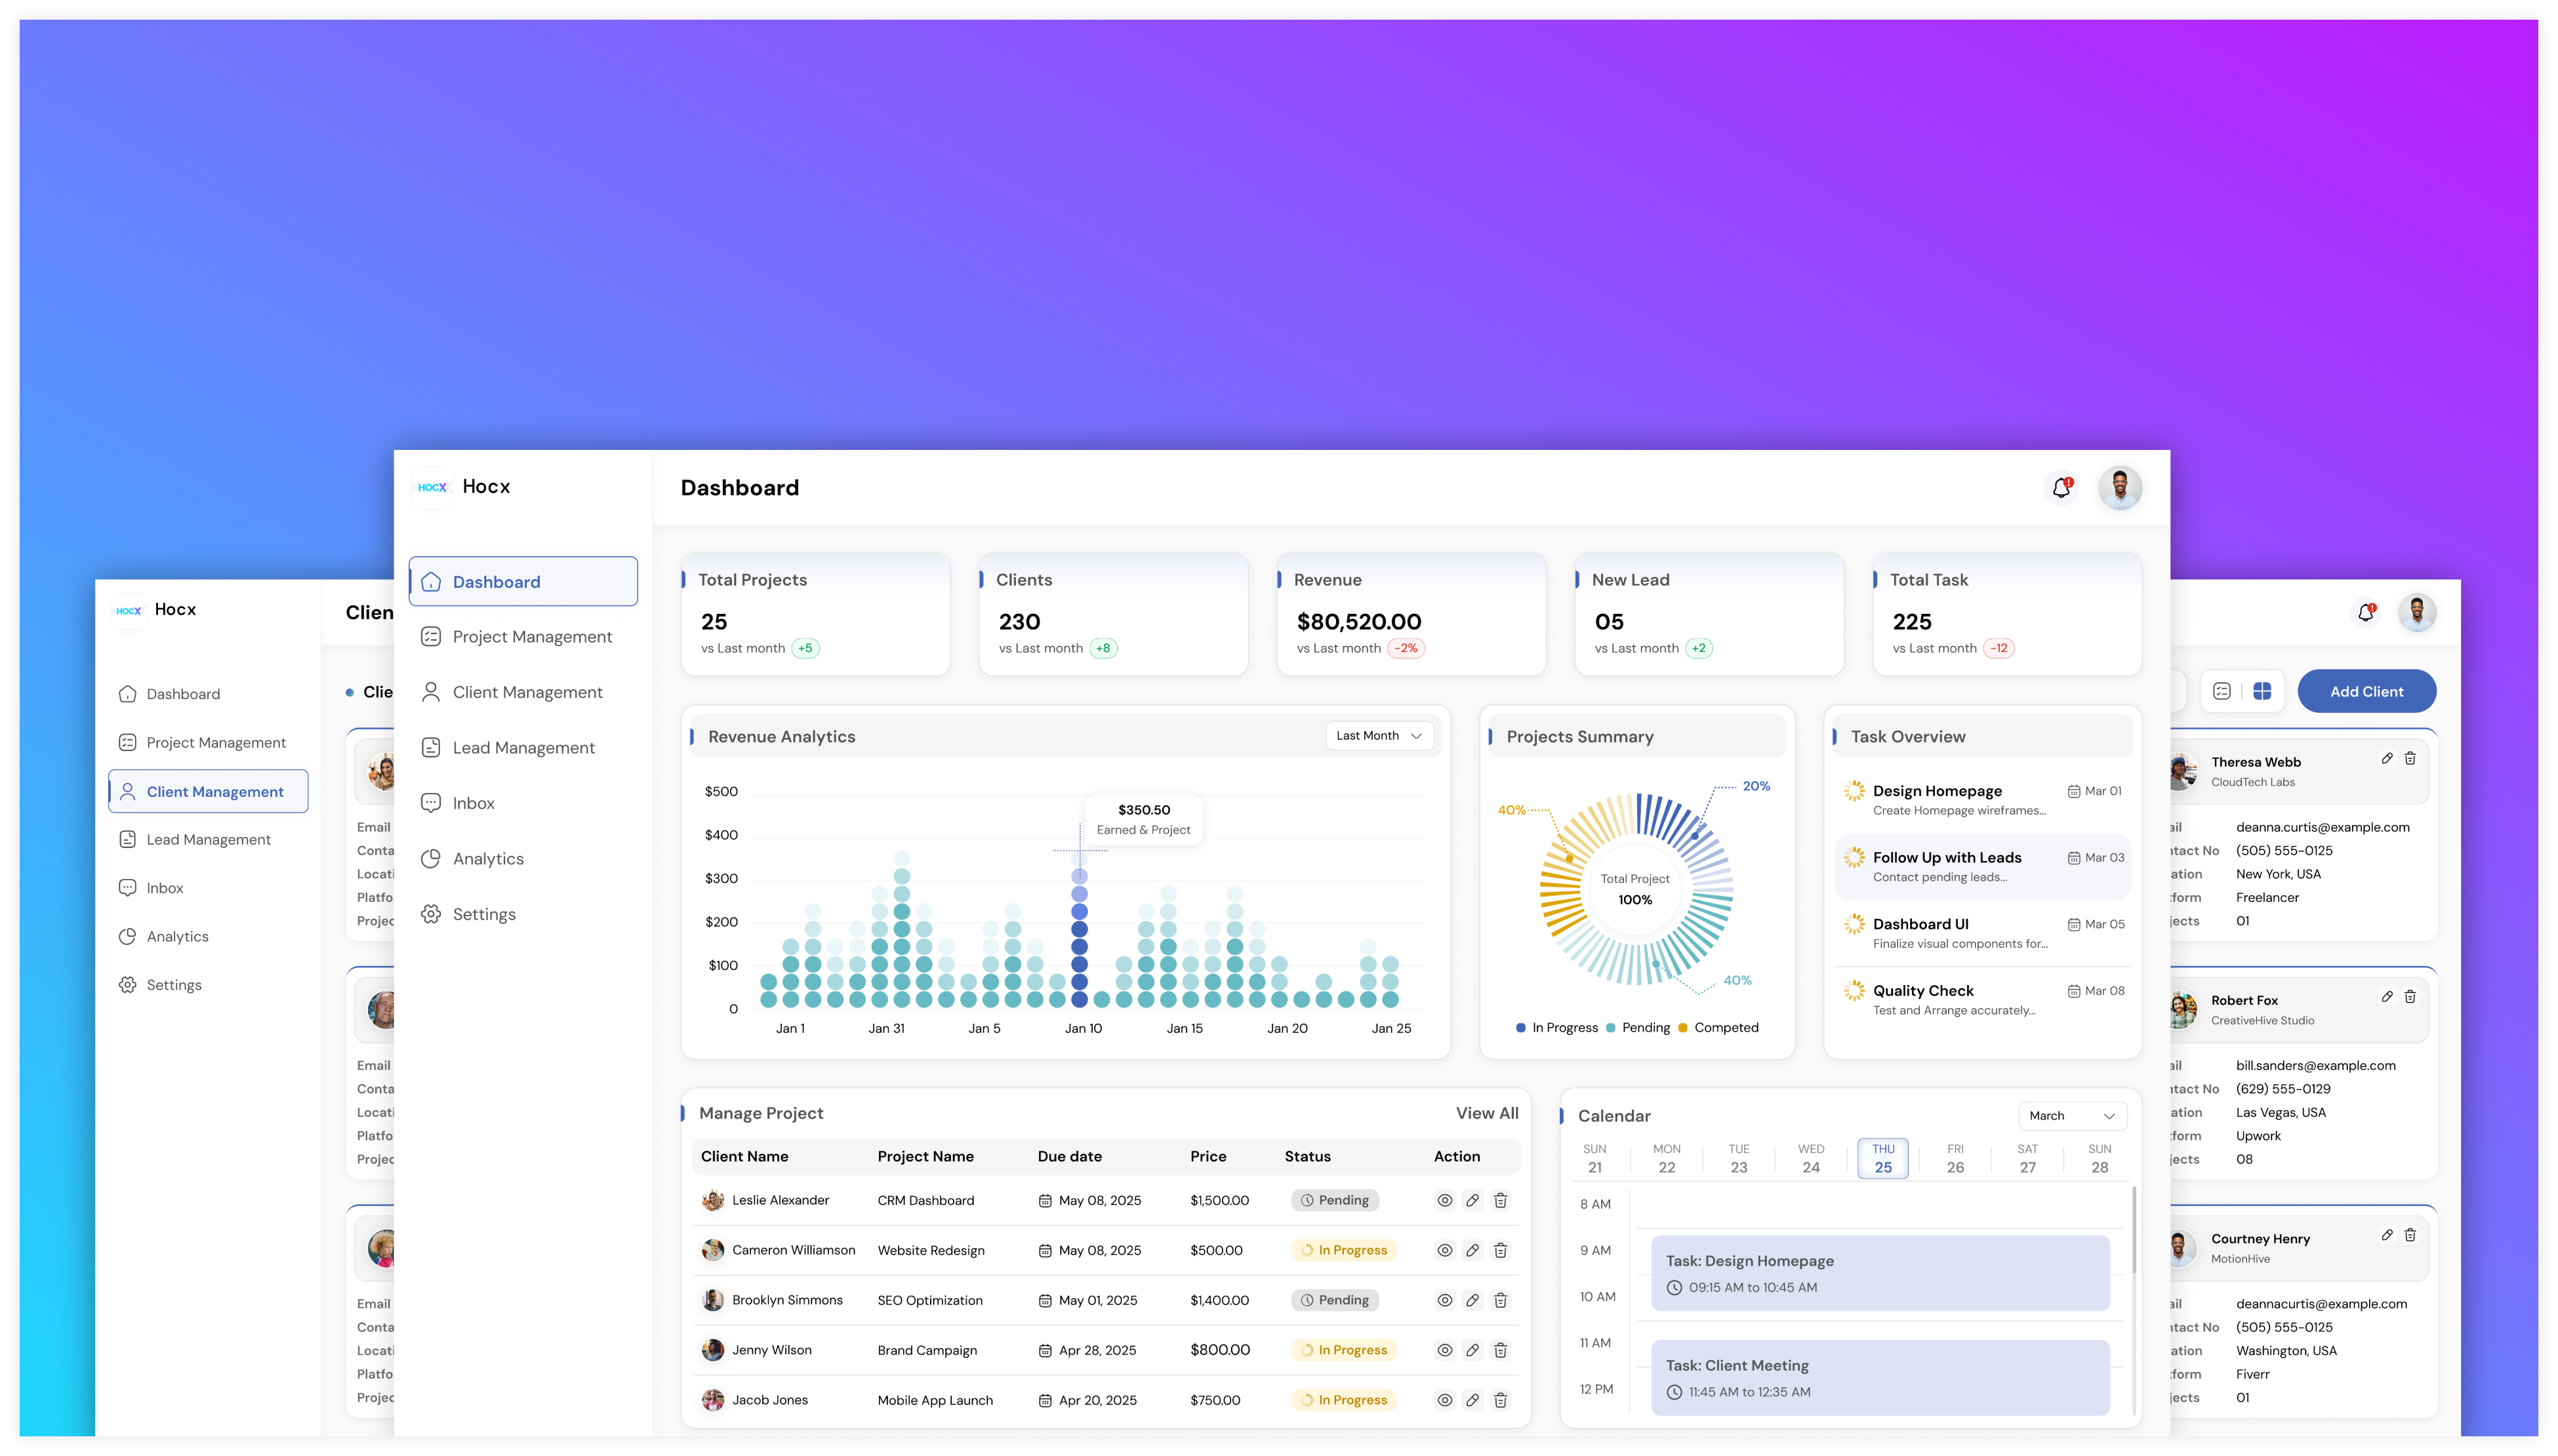Delete Leslie Alexander's project with the trash icon

tap(1500, 1200)
